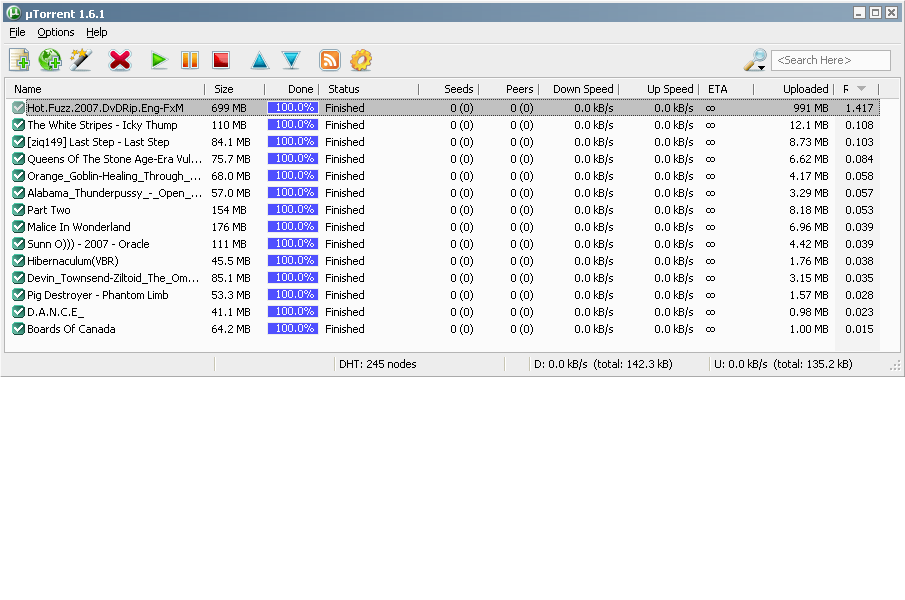905x600 pixels.
Task: Click status icon of Hot.Fuzz torrent
Action: click(18, 108)
